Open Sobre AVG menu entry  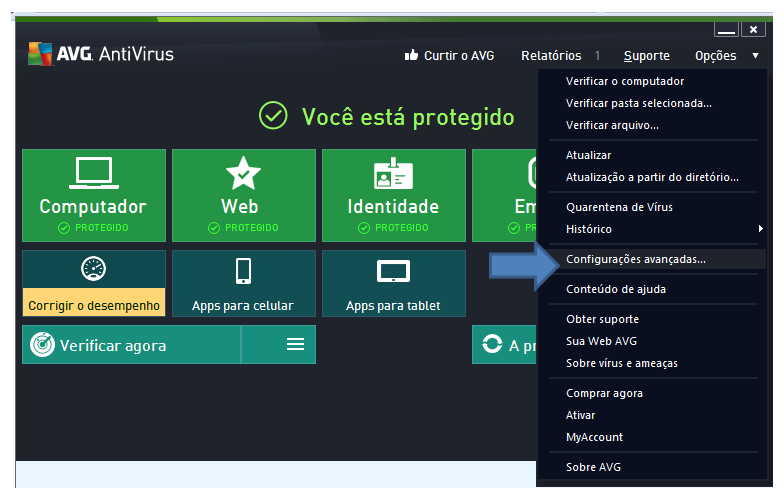pyautogui.click(x=593, y=467)
